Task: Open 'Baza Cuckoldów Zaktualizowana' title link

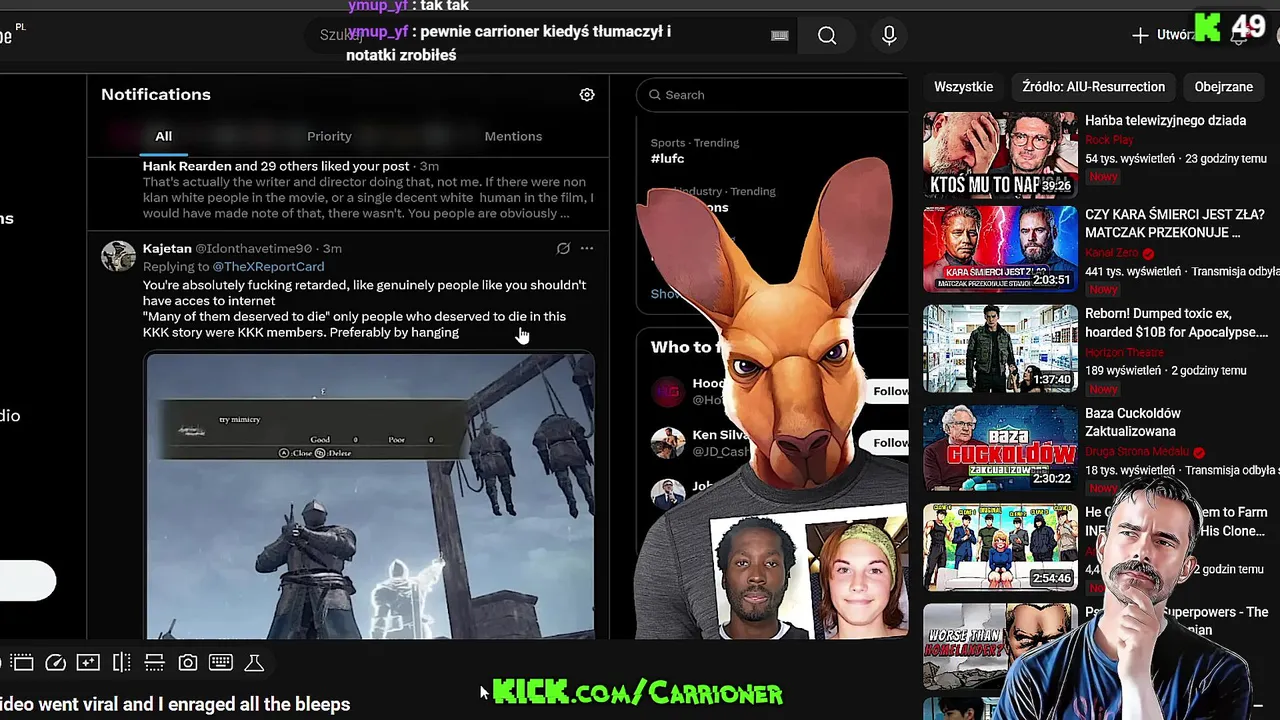Action: point(1133,422)
